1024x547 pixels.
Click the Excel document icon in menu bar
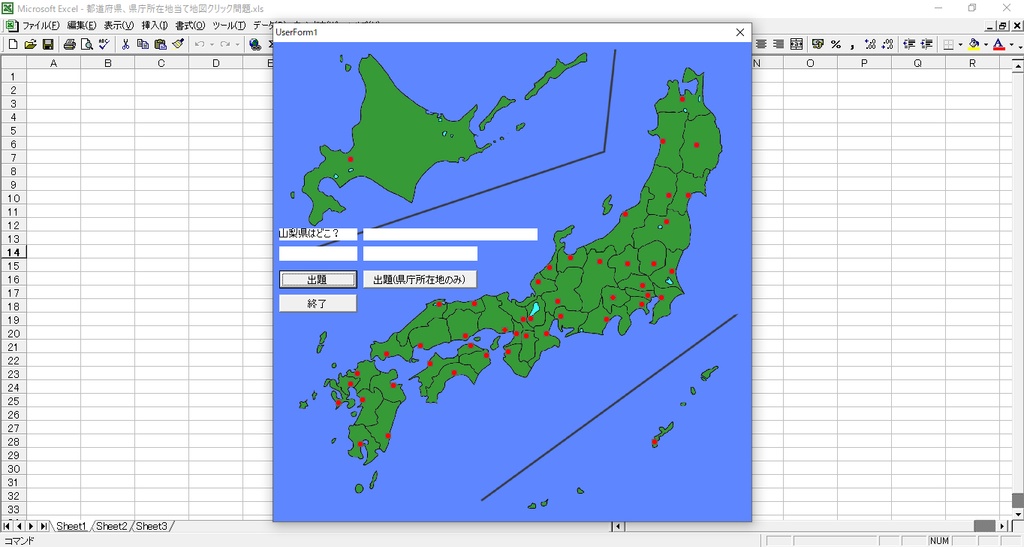pos(12,26)
